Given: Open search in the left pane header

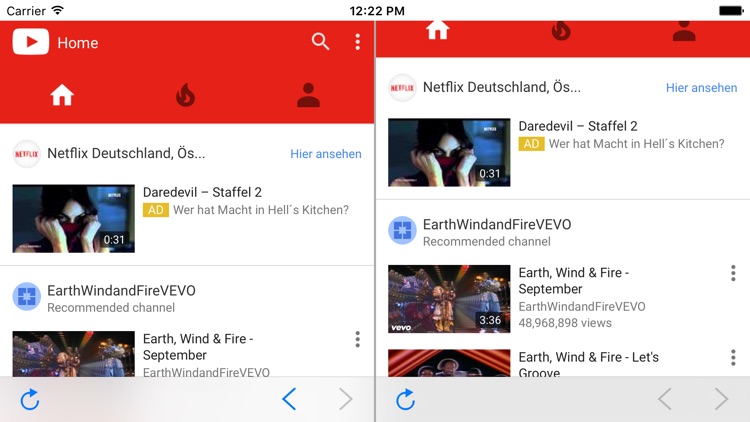Looking at the screenshot, I should point(320,42).
